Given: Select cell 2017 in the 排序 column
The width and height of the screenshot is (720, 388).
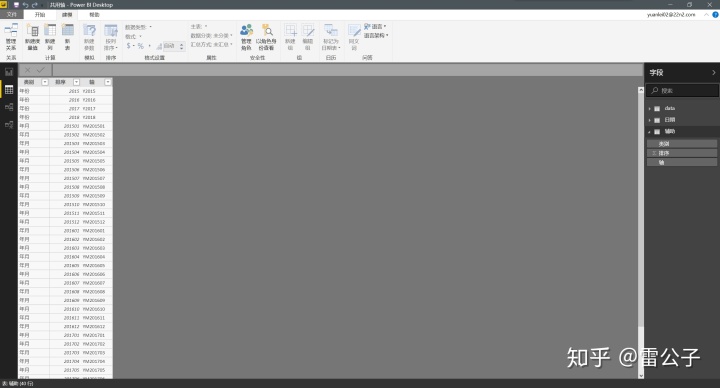Looking at the screenshot, I should pyautogui.click(x=65, y=108).
